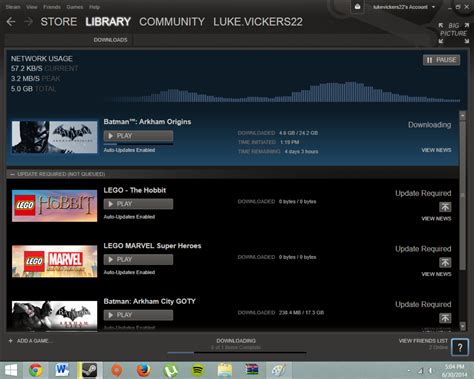Image resolution: width=474 pixels, height=379 pixels.
Task: Open the Games menu
Action: click(75, 7)
